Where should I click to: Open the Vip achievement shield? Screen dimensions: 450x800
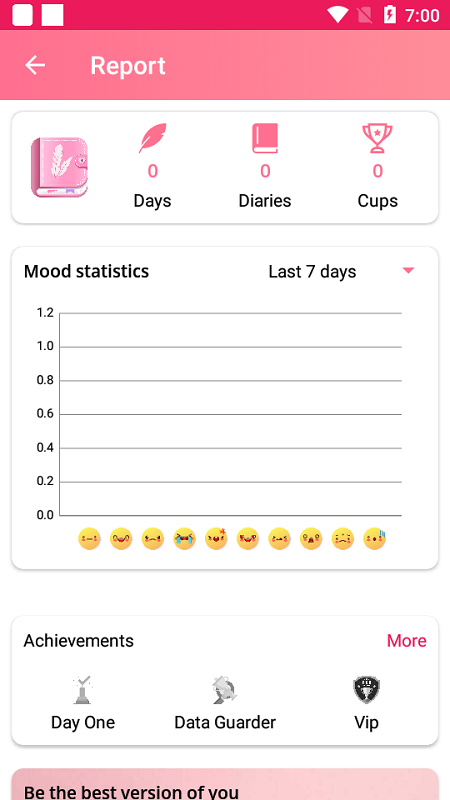tap(366, 690)
